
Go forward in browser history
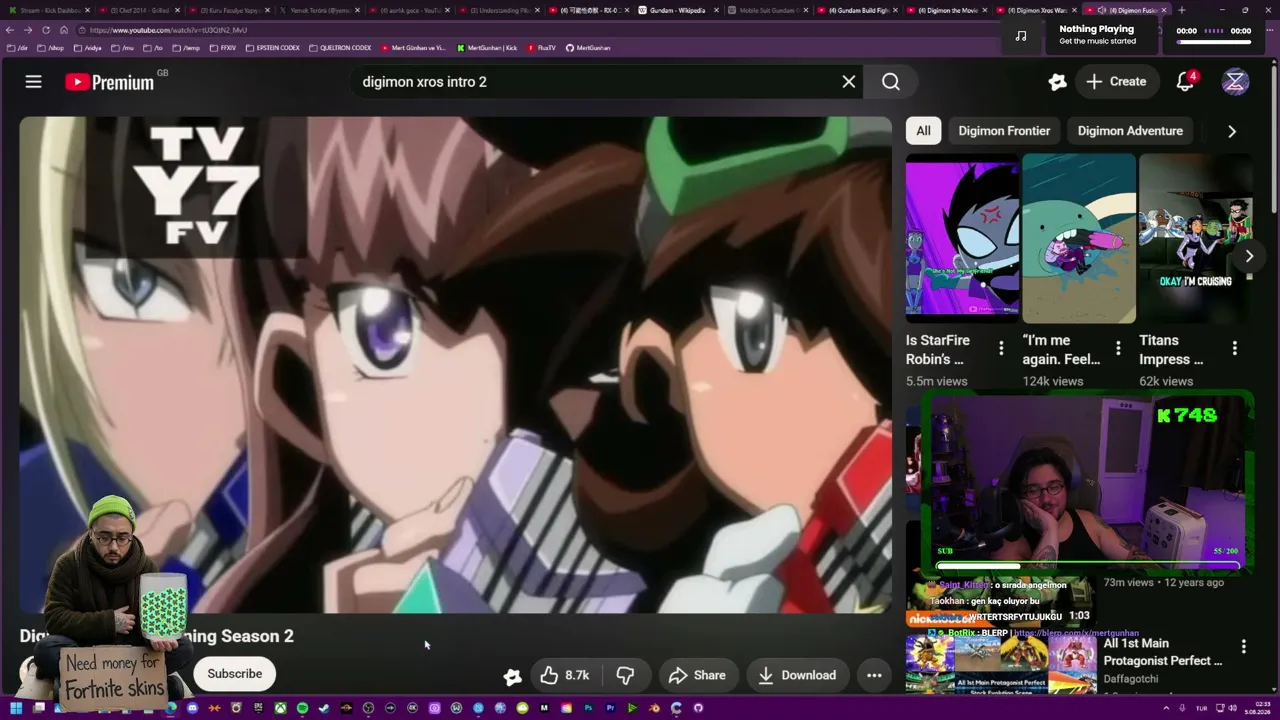[x=28, y=30]
